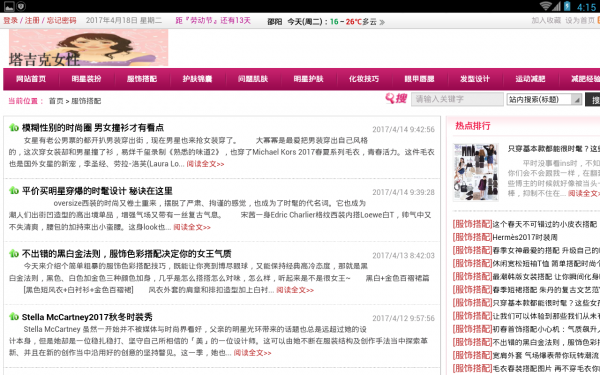Click the 热点排行 outfit thumbnail

coord(476,172)
